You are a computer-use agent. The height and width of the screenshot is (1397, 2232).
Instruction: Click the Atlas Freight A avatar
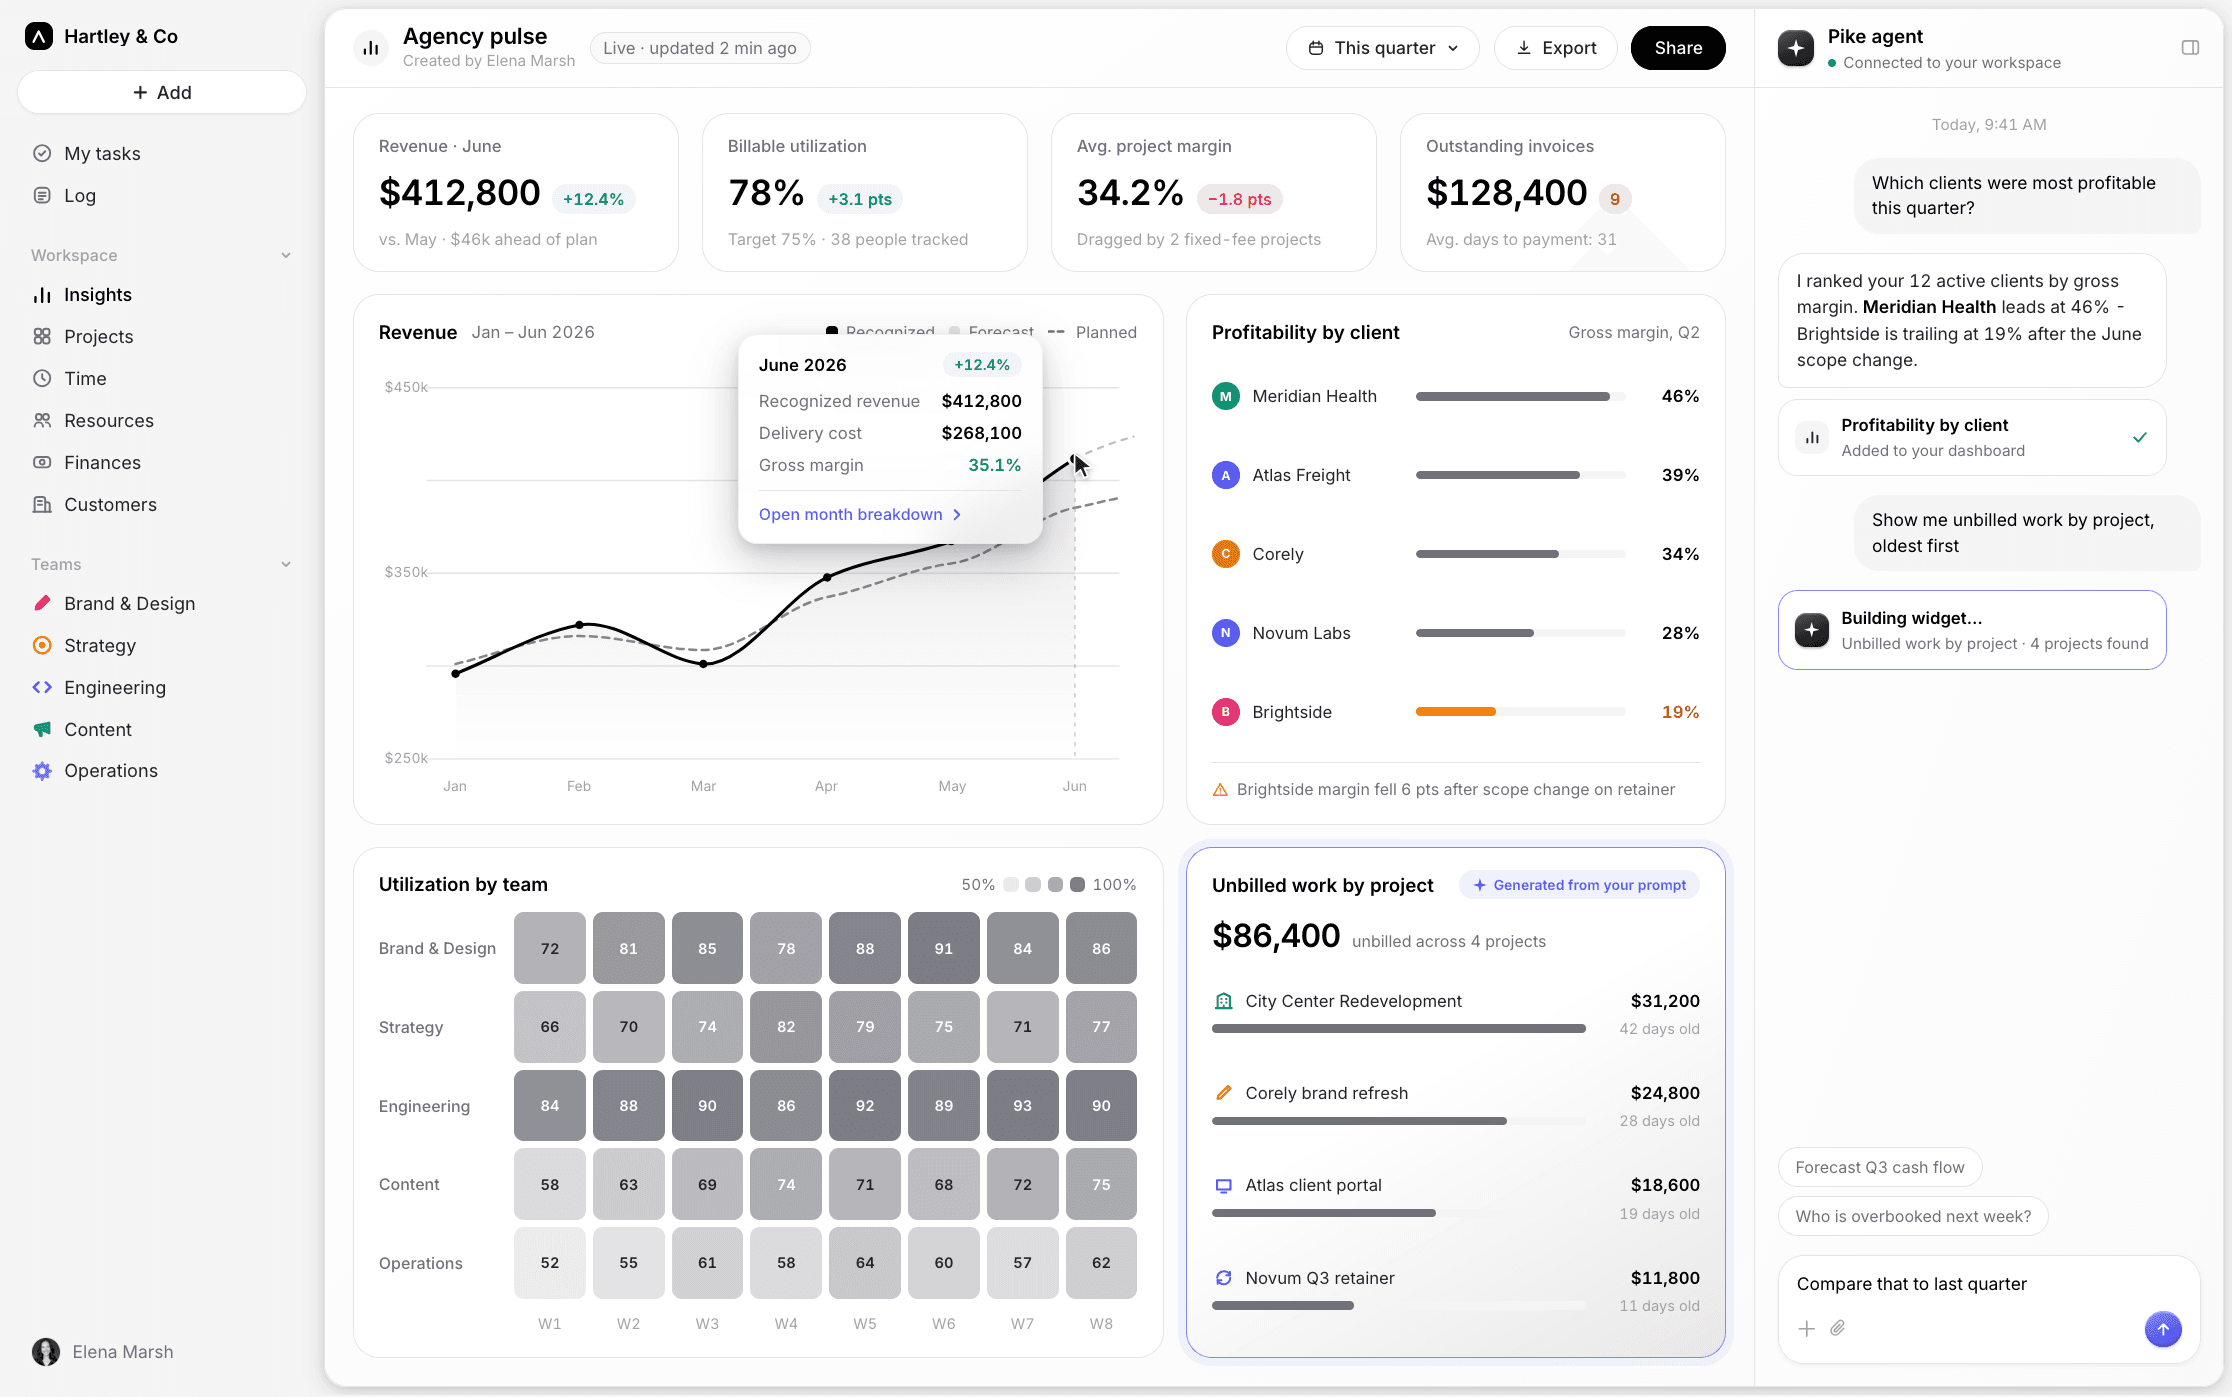(1225, 475)
